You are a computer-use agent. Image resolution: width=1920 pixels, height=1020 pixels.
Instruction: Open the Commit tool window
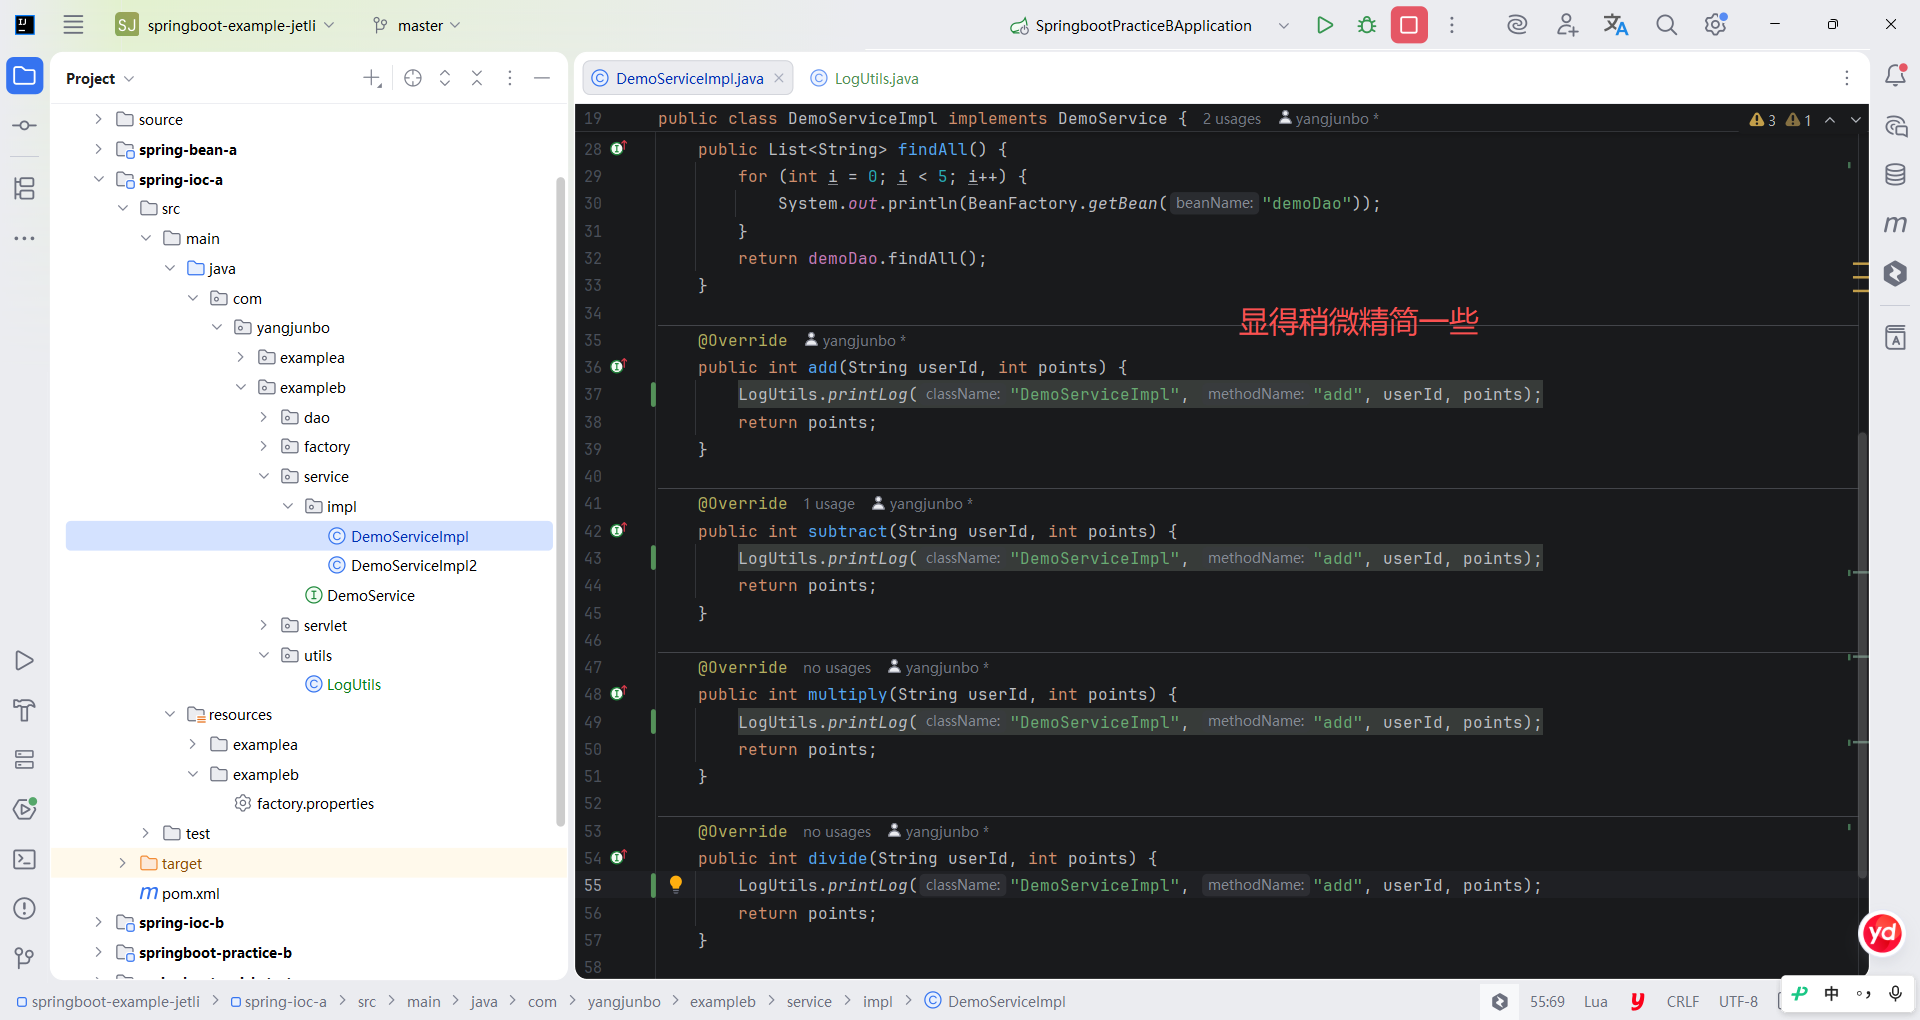pos(25,126)
